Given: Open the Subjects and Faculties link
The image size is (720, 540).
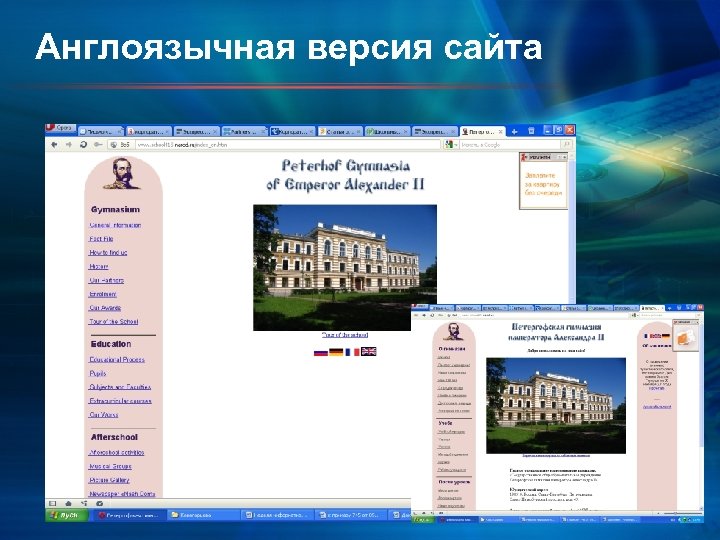Looking at the screenshot, I should point(120,387).
